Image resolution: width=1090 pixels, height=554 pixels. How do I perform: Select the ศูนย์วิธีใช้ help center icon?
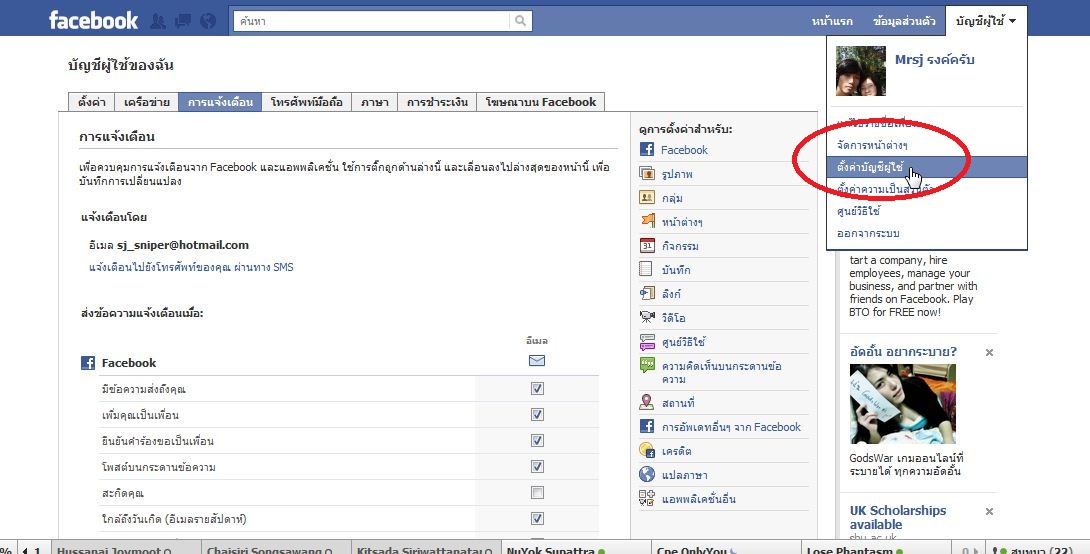[646, 341]
